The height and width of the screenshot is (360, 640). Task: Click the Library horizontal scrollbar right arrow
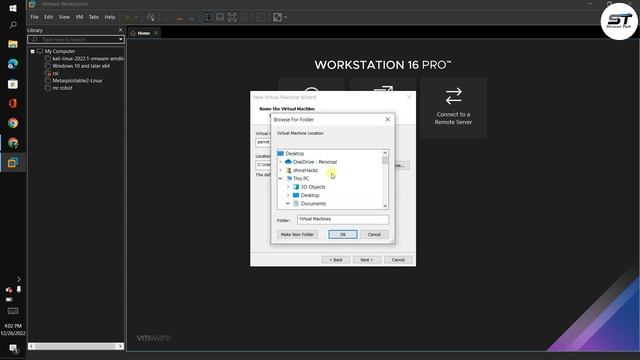(x=120, y=347)
